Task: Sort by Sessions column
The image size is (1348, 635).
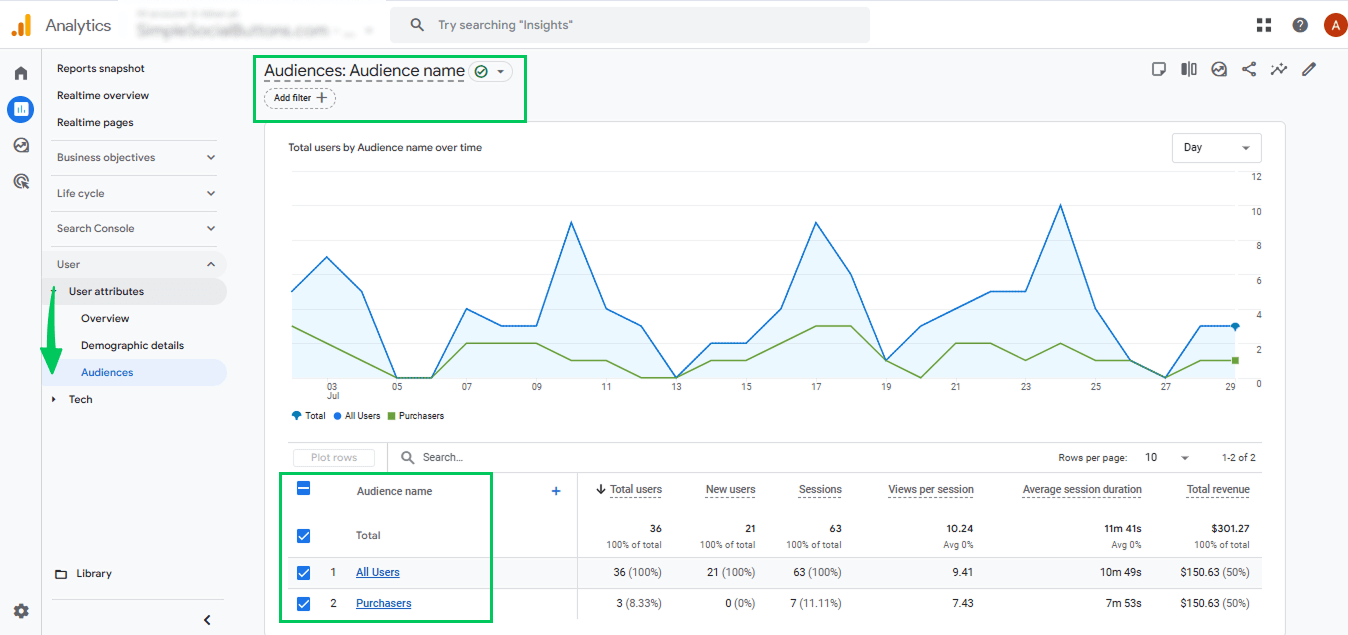Action: tap(820, 490)
